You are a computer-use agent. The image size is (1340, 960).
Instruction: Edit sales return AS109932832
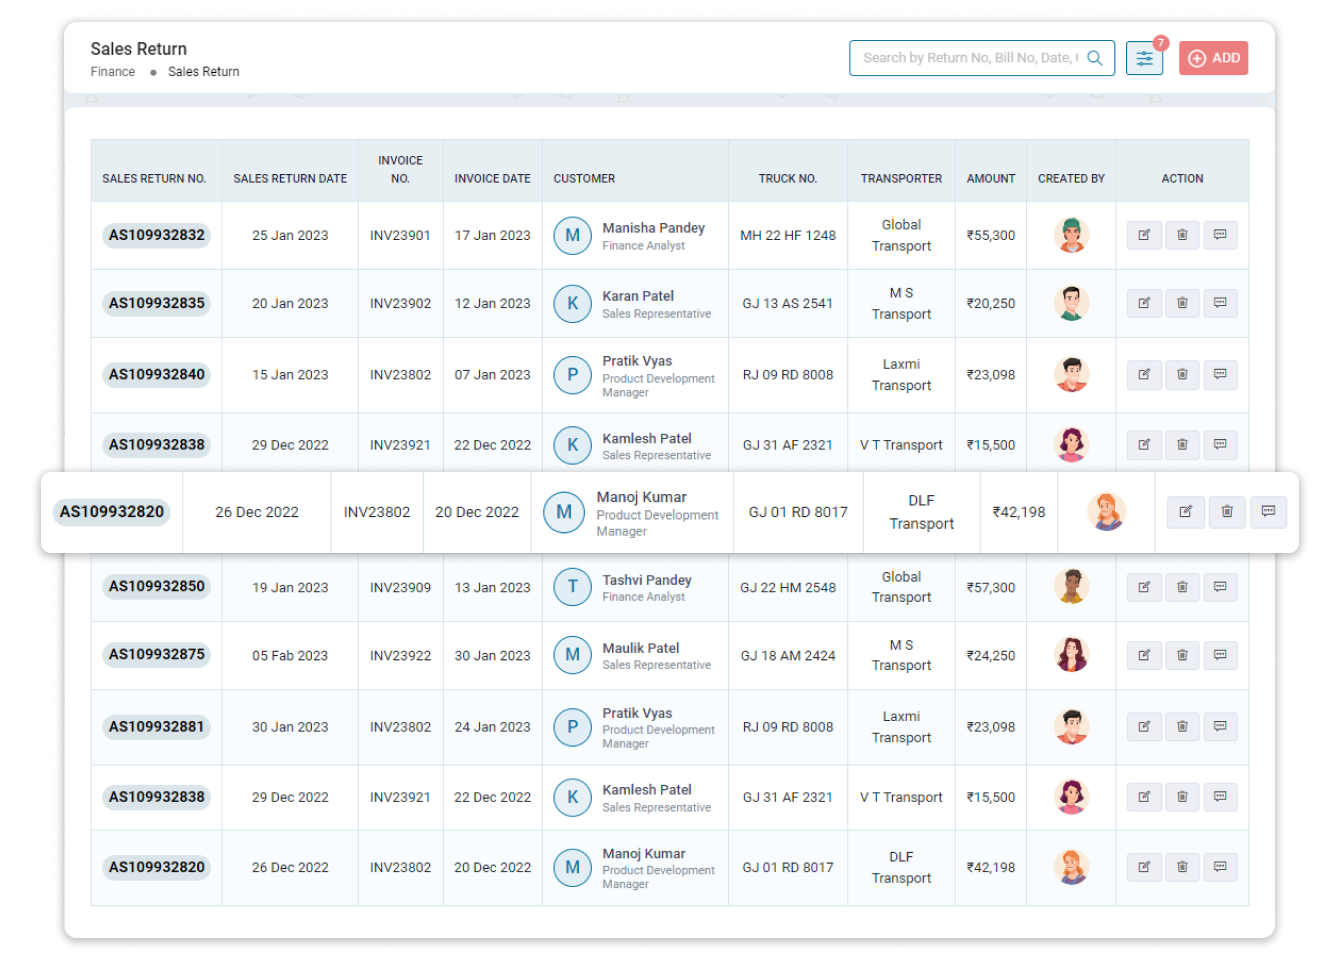click(1144, 235)
